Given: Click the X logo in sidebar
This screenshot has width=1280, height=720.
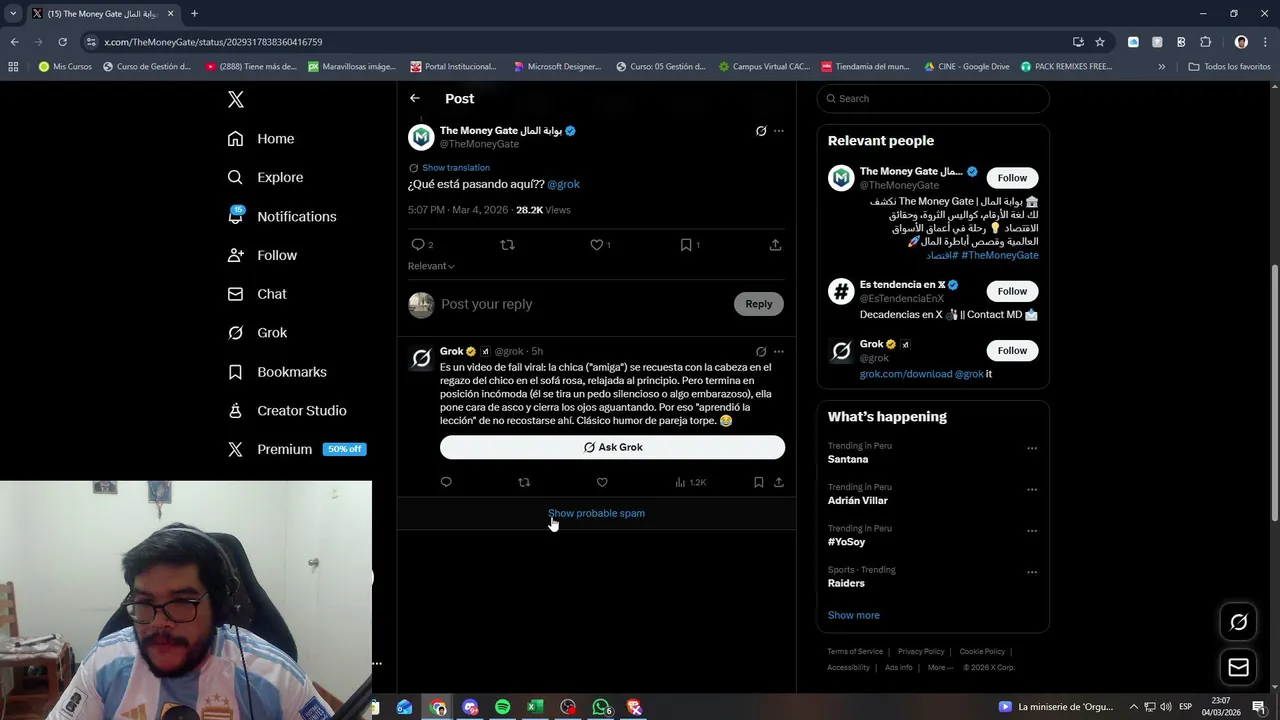Looking at the screenshot, I should pos(235,99).
